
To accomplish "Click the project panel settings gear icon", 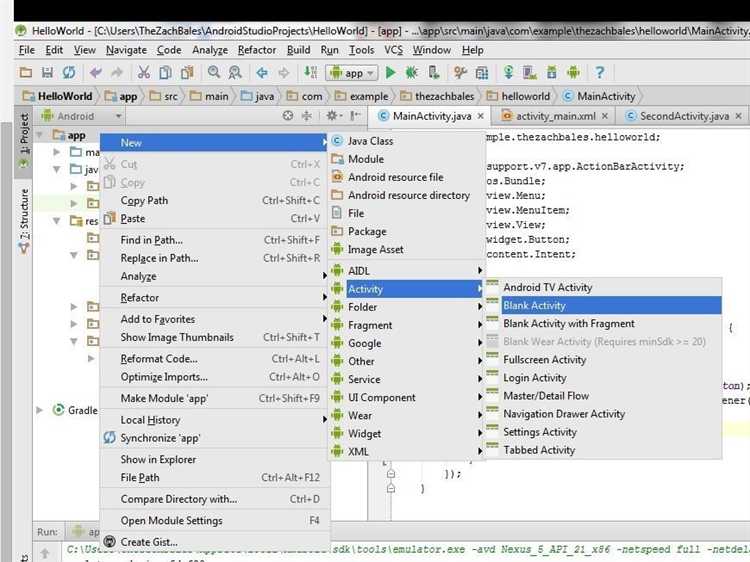I will click(331, 115).
